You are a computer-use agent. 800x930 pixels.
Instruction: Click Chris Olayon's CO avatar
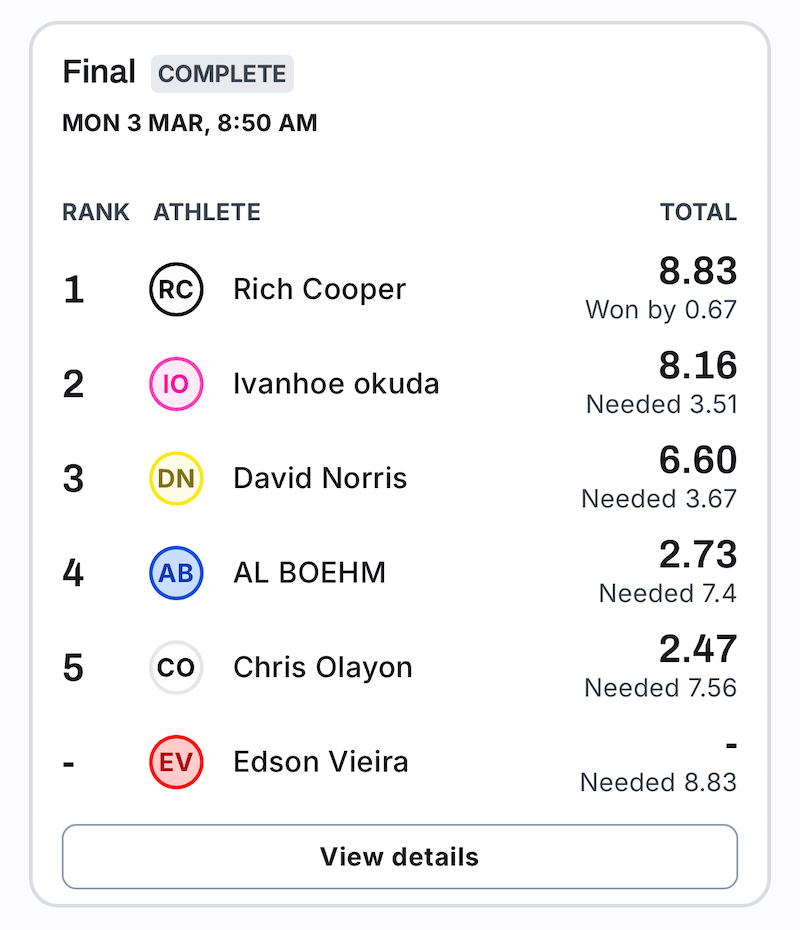[x=176, y=667]
